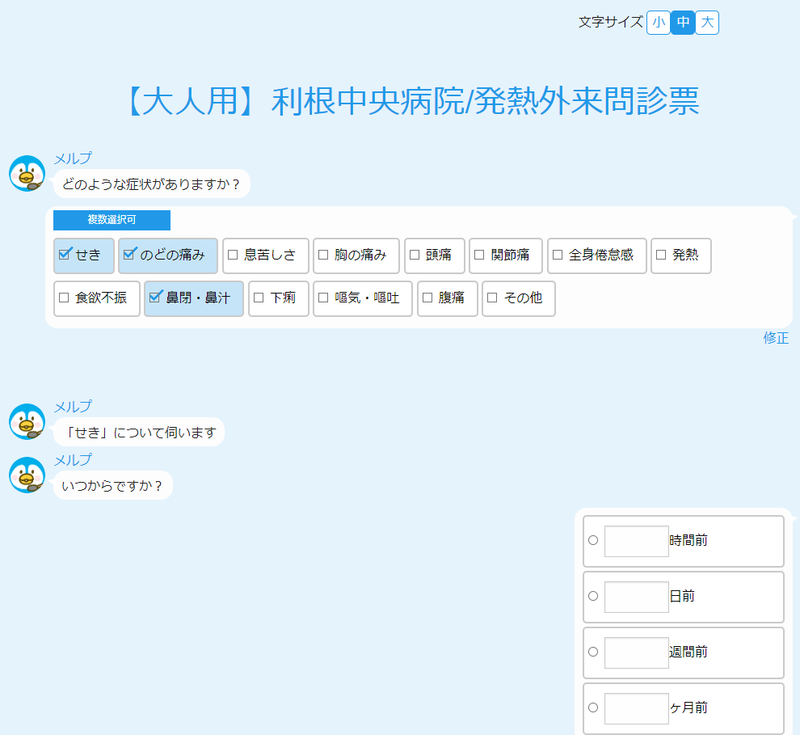
Task: Check the 胸の痛み symptom
Action: coord(356,256)
